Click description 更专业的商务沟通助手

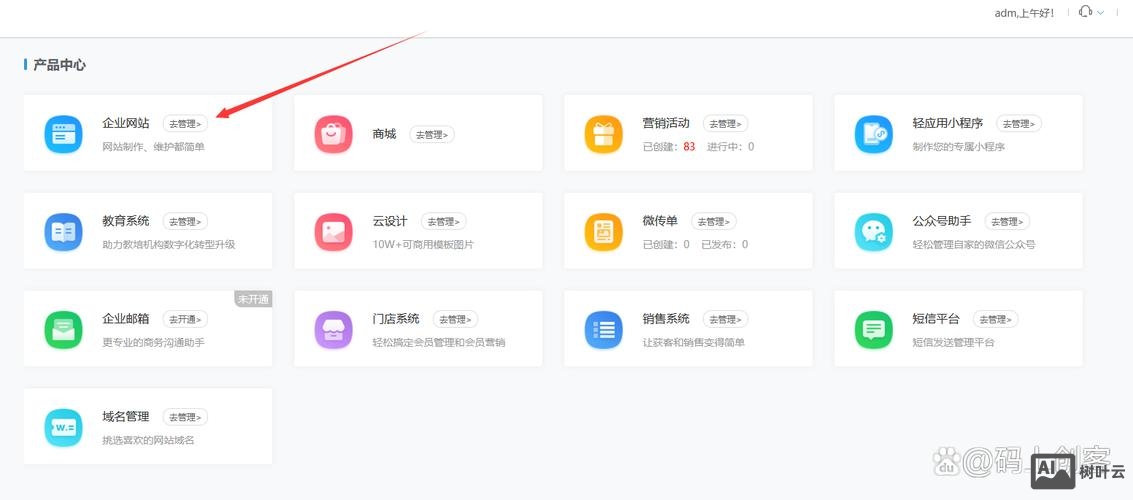154,342
